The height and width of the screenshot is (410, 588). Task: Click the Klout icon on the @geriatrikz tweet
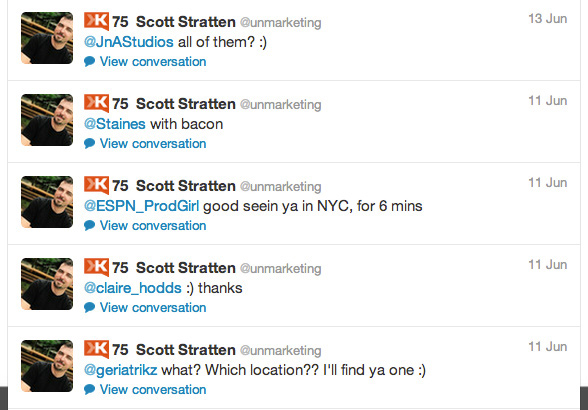tap(96, 349)
